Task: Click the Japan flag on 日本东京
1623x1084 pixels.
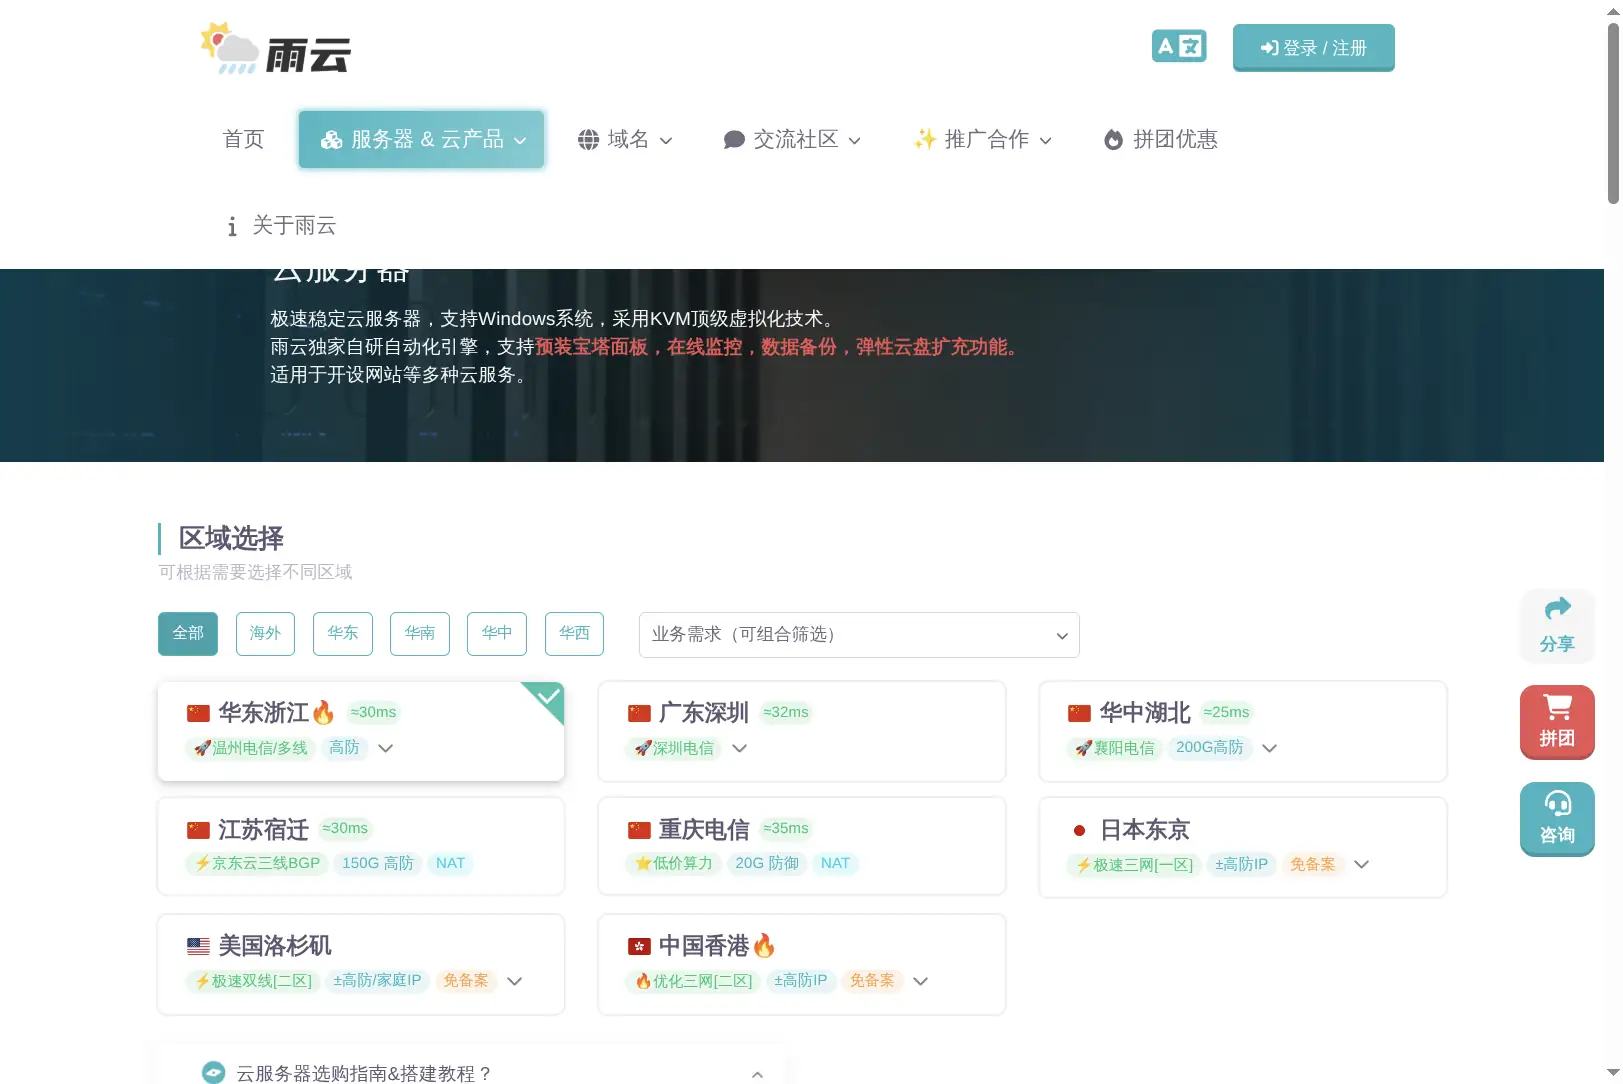Action: (x=1079, y=830)
